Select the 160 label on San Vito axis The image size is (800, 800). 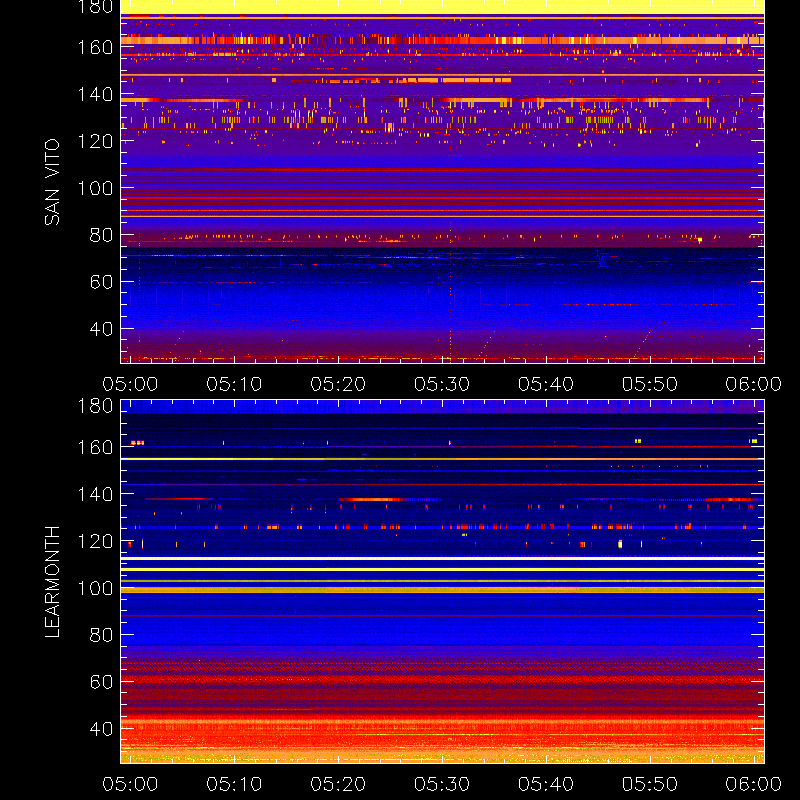[x=95, y=47]
